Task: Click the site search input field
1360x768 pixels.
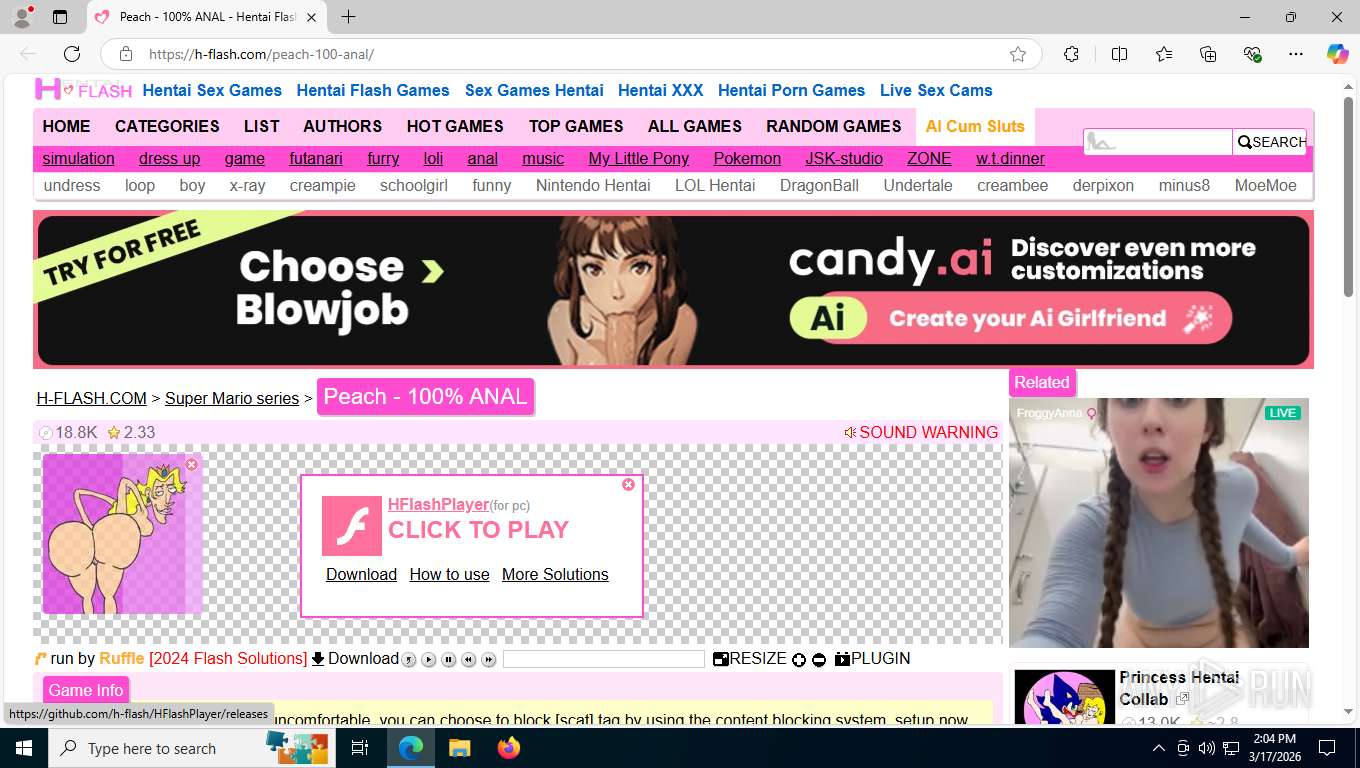Action: click(x=1158, y=142)
